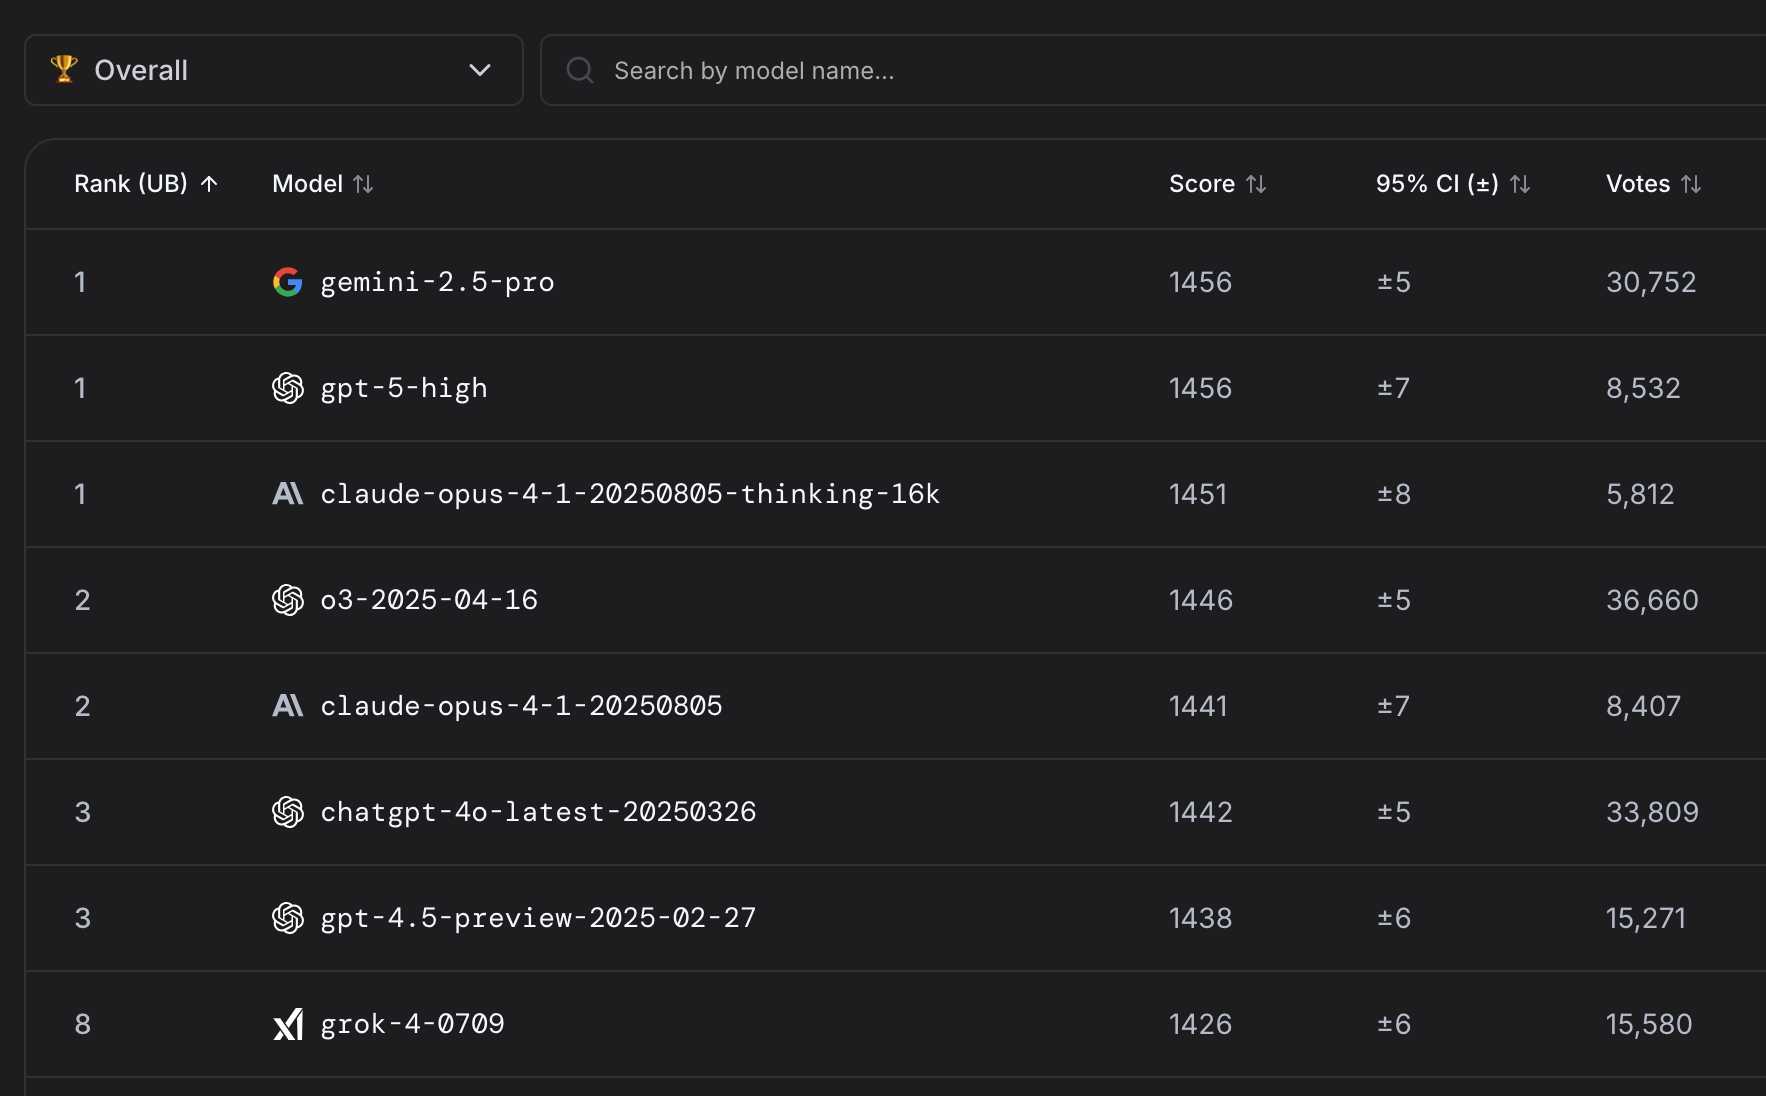The height and width of the screenshot is (1096, 1766).
Task: Click the chevron arrow in Overall dropdown
Action: pyautogui.click(x=480, y=70)
